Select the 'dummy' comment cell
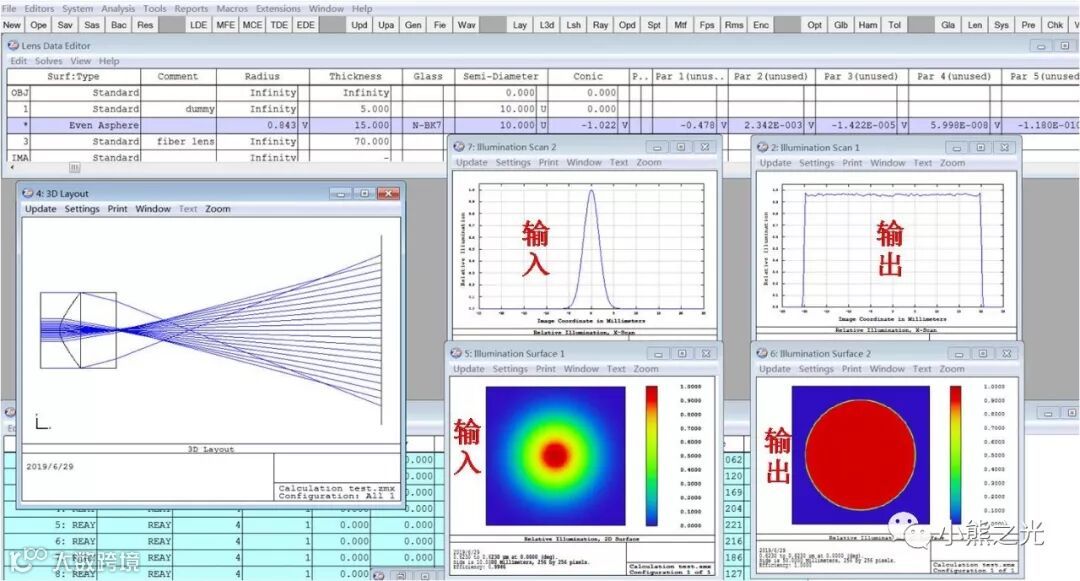 pos(178,109)
